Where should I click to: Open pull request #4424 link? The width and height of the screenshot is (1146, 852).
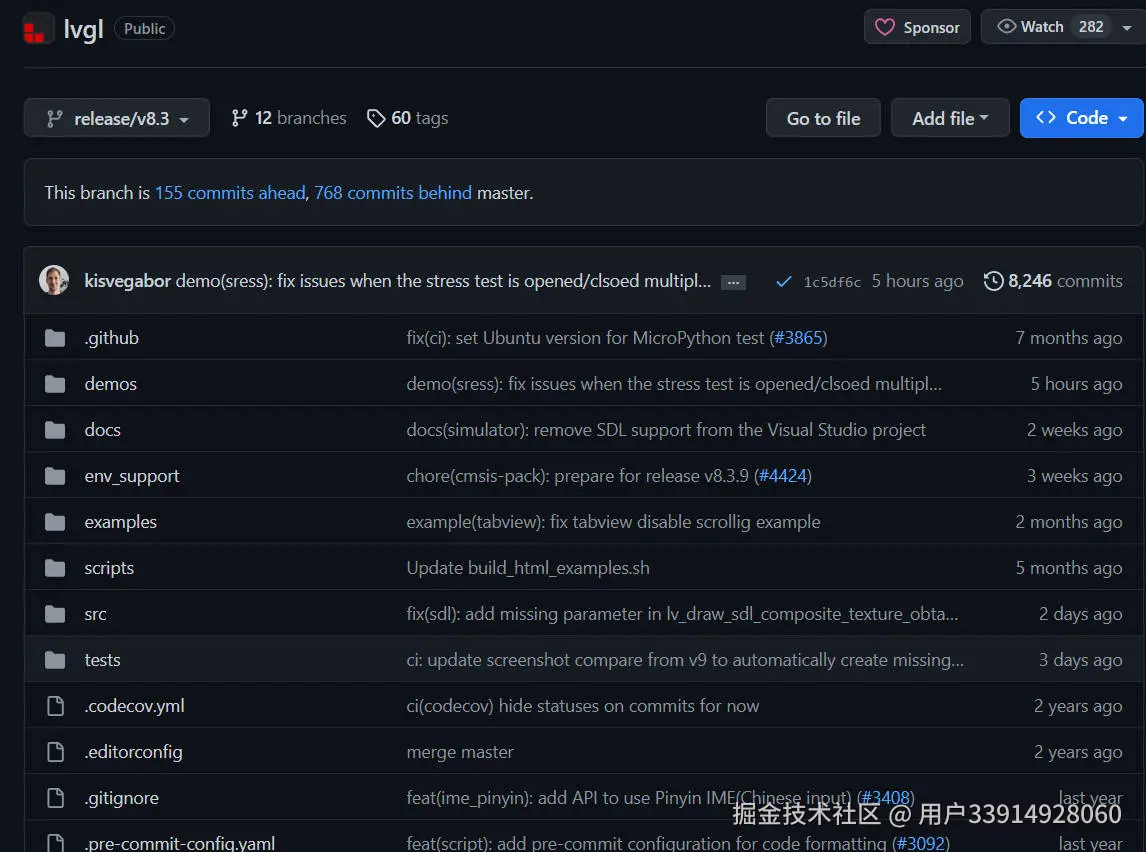pyautogui.click(x=783, y=476)
